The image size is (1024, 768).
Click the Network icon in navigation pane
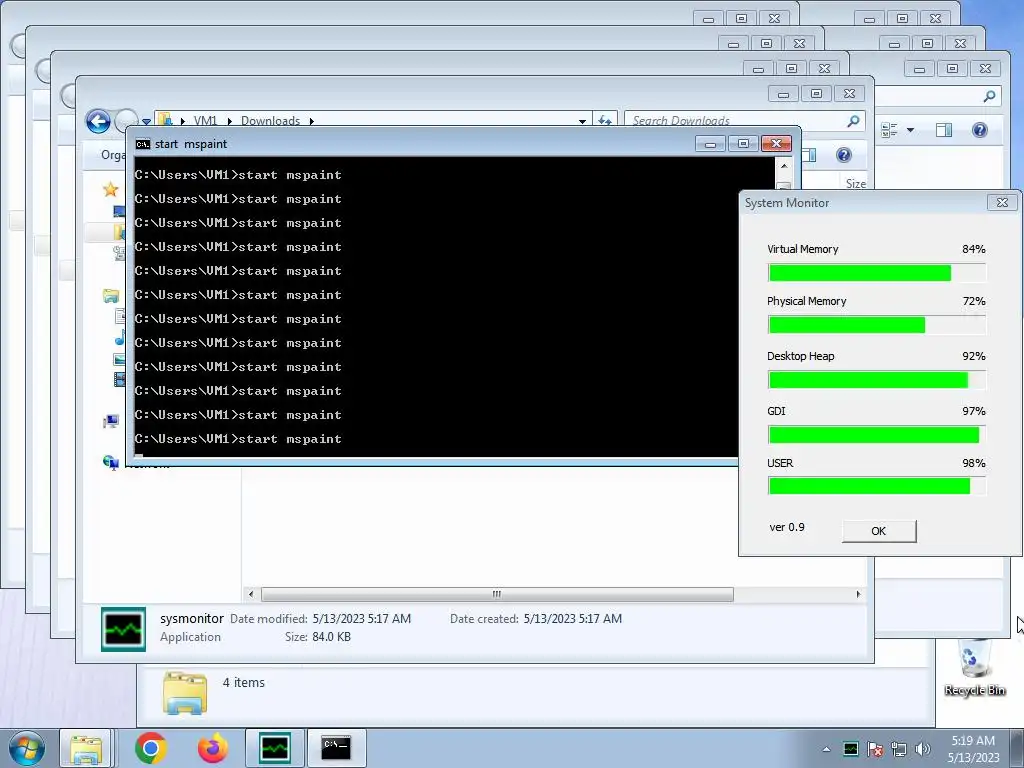click(x=110, y=462)
